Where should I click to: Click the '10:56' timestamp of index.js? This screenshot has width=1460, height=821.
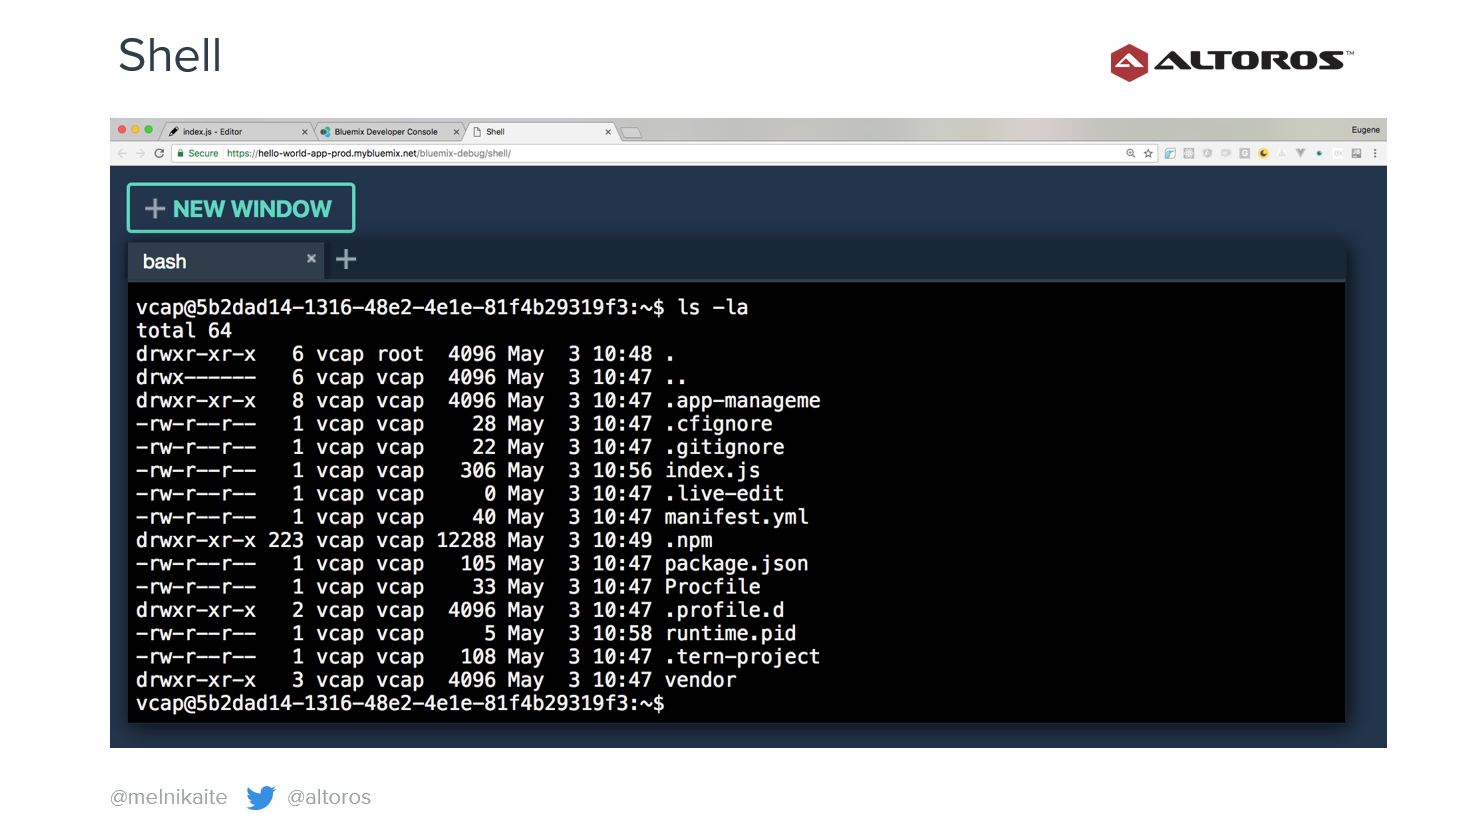point(622,470)
